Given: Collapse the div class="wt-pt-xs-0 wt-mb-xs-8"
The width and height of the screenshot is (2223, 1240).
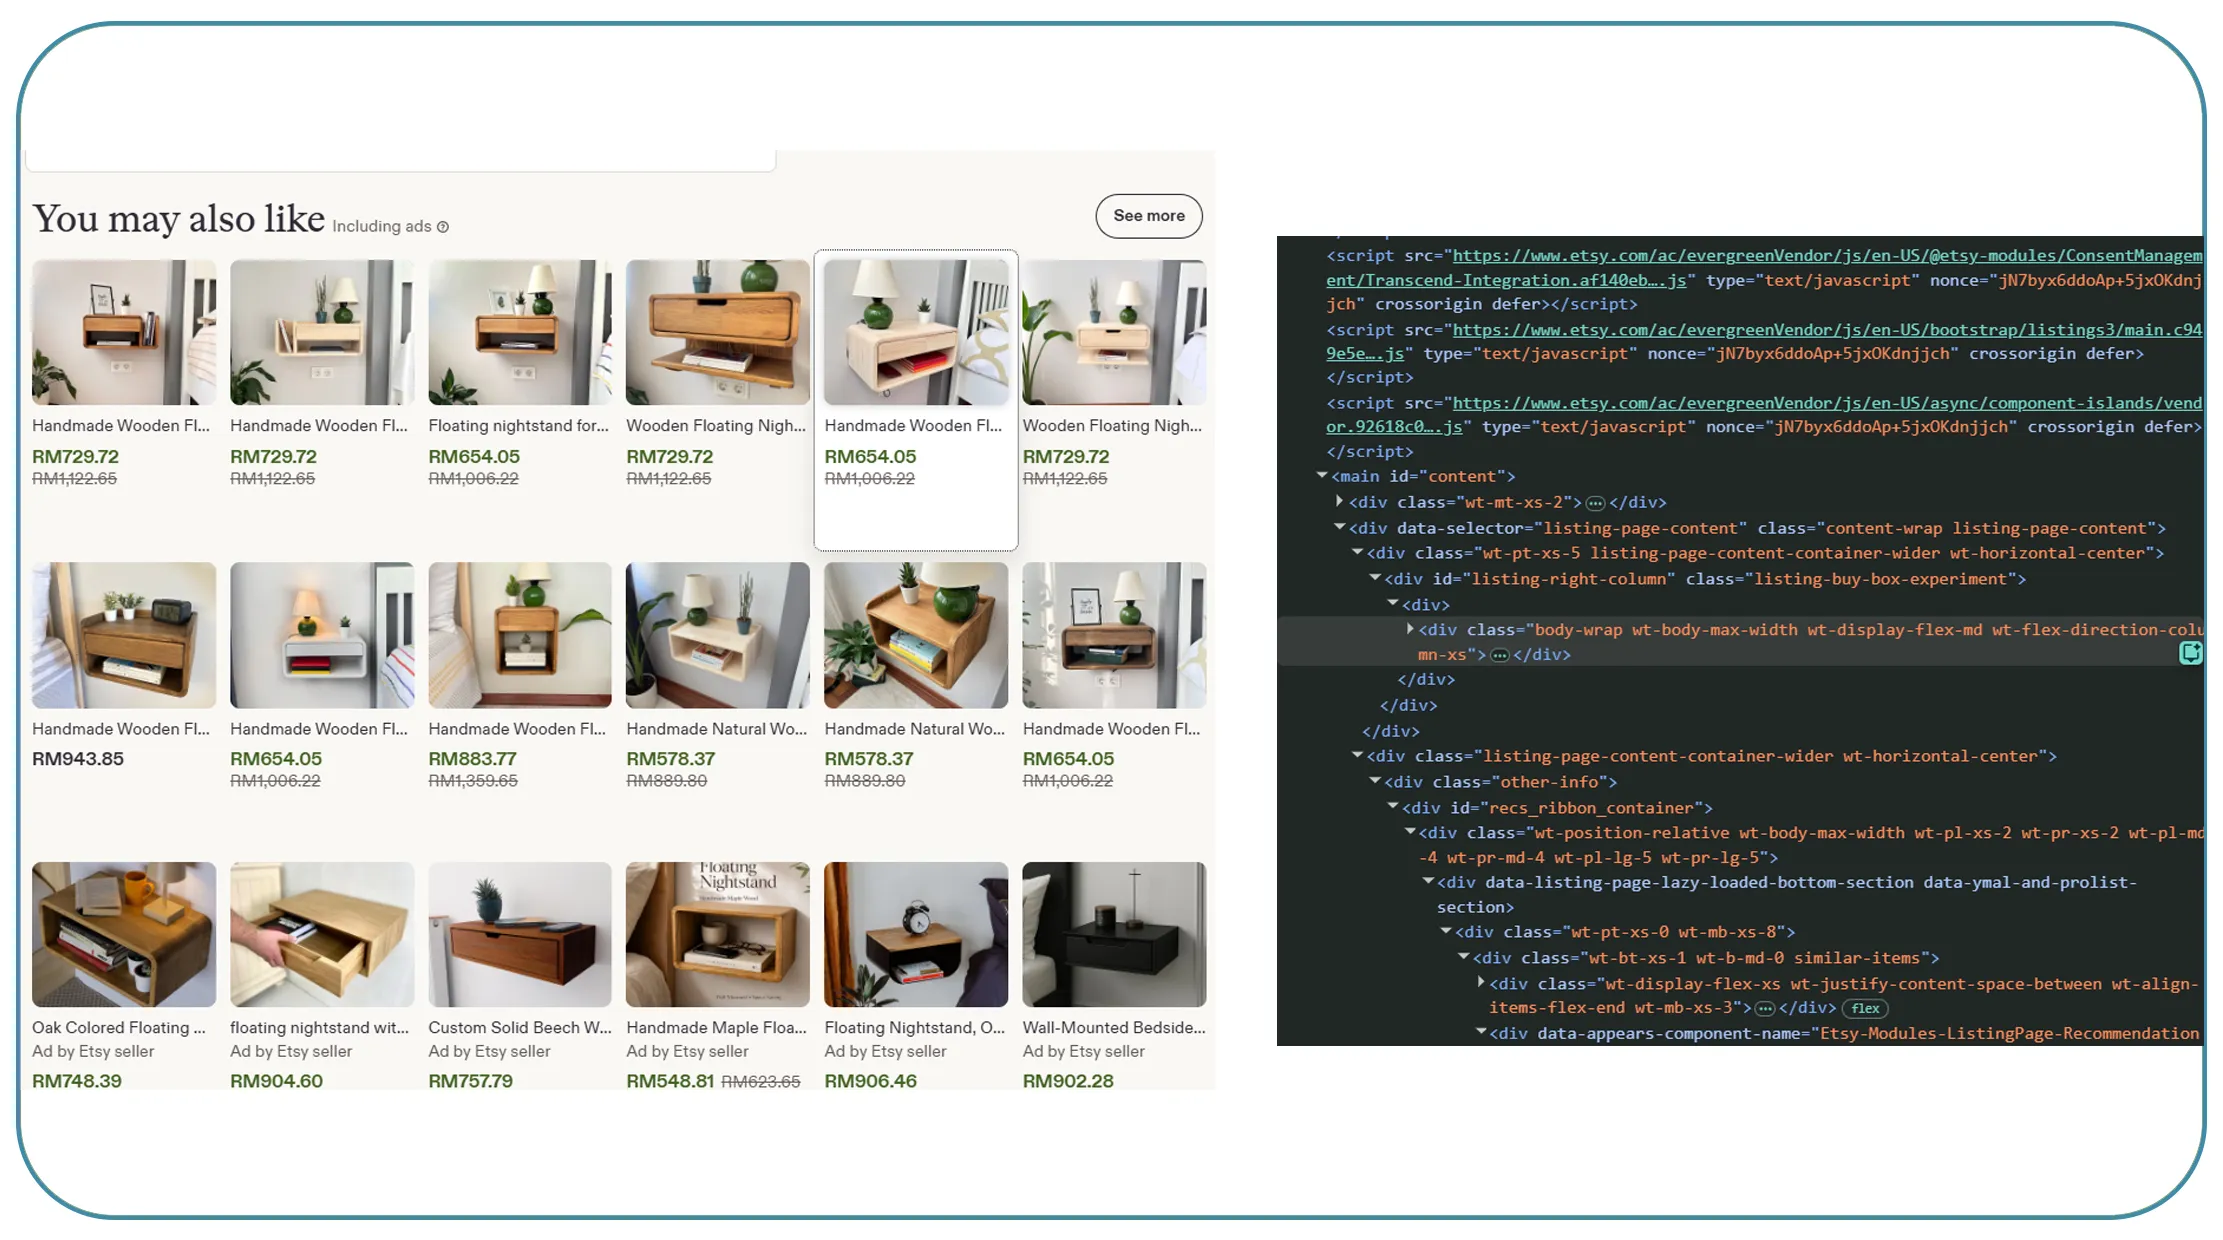Looking at the screenshot, I should 1446,931.
